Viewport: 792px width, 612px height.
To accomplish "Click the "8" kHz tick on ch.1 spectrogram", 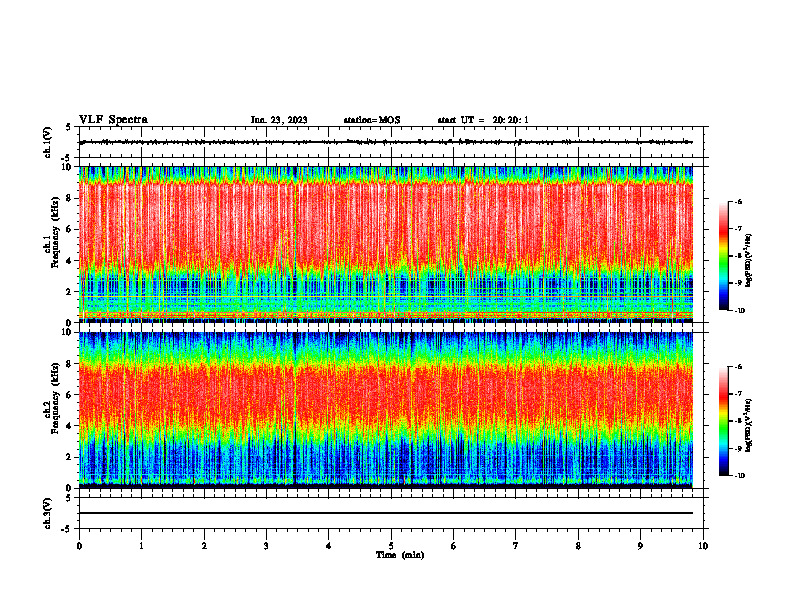I will click(70, 198).
